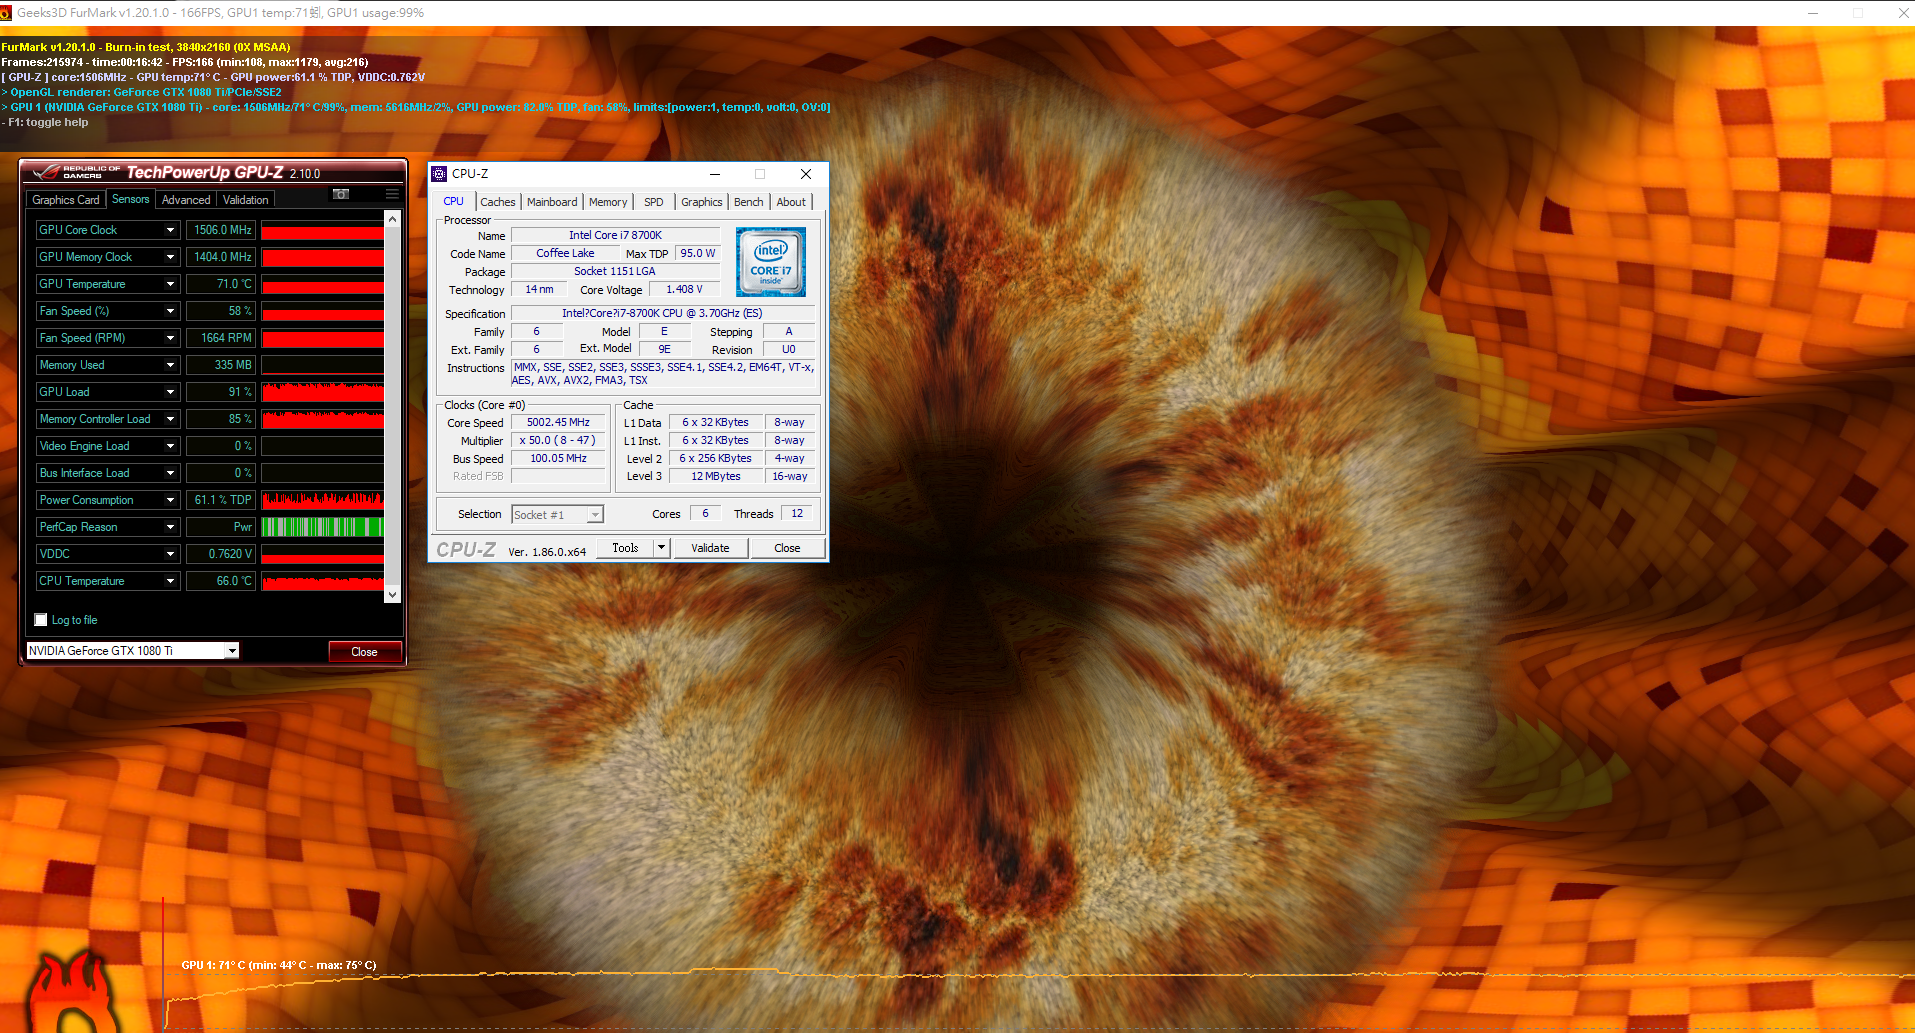Click the Bus Speed 100.05 MHz value
1915x1033 pixels.
pyautogui.click(x=558, y=459)
